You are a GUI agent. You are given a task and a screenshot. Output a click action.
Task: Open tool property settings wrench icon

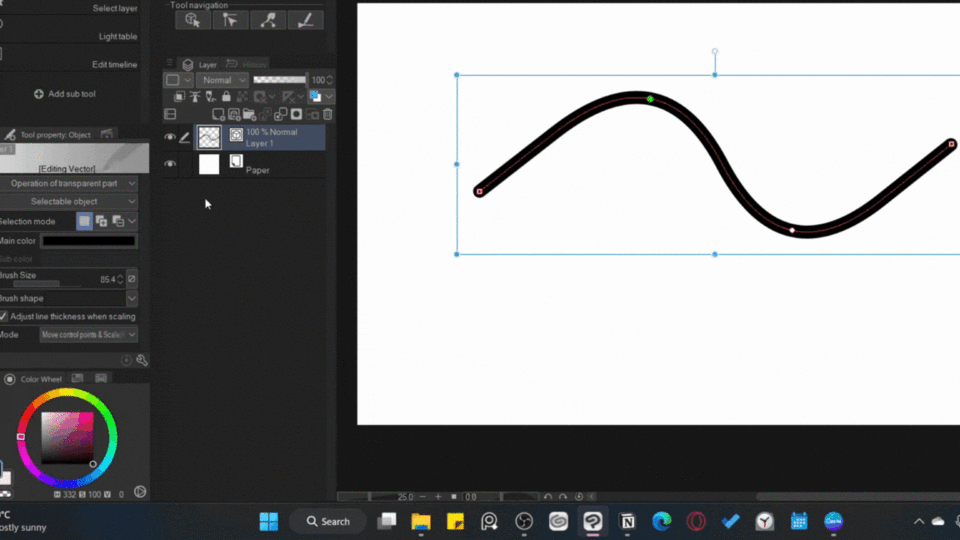point(142,360)
